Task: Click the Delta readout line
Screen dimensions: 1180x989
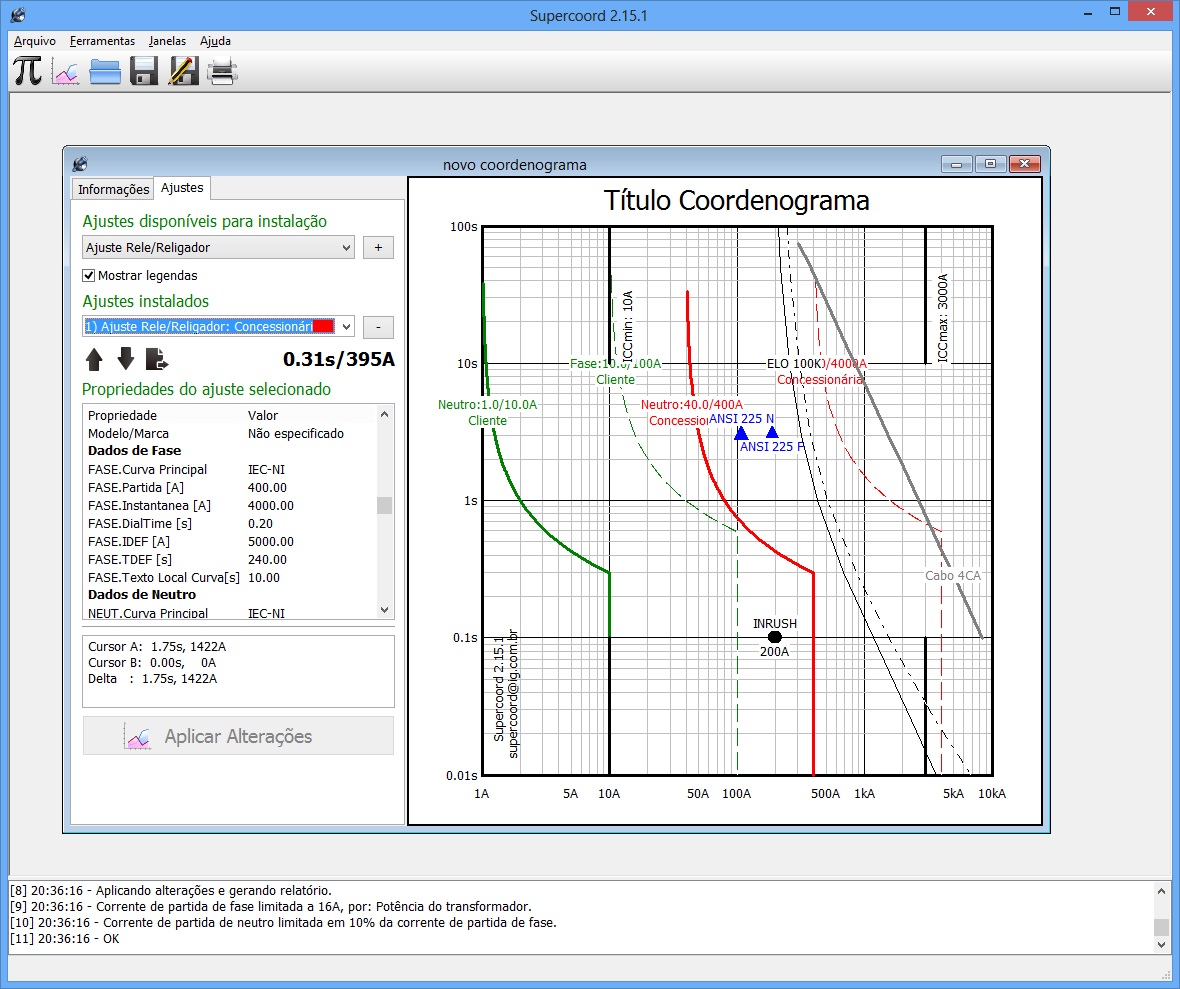Action: tap(153, 679)
